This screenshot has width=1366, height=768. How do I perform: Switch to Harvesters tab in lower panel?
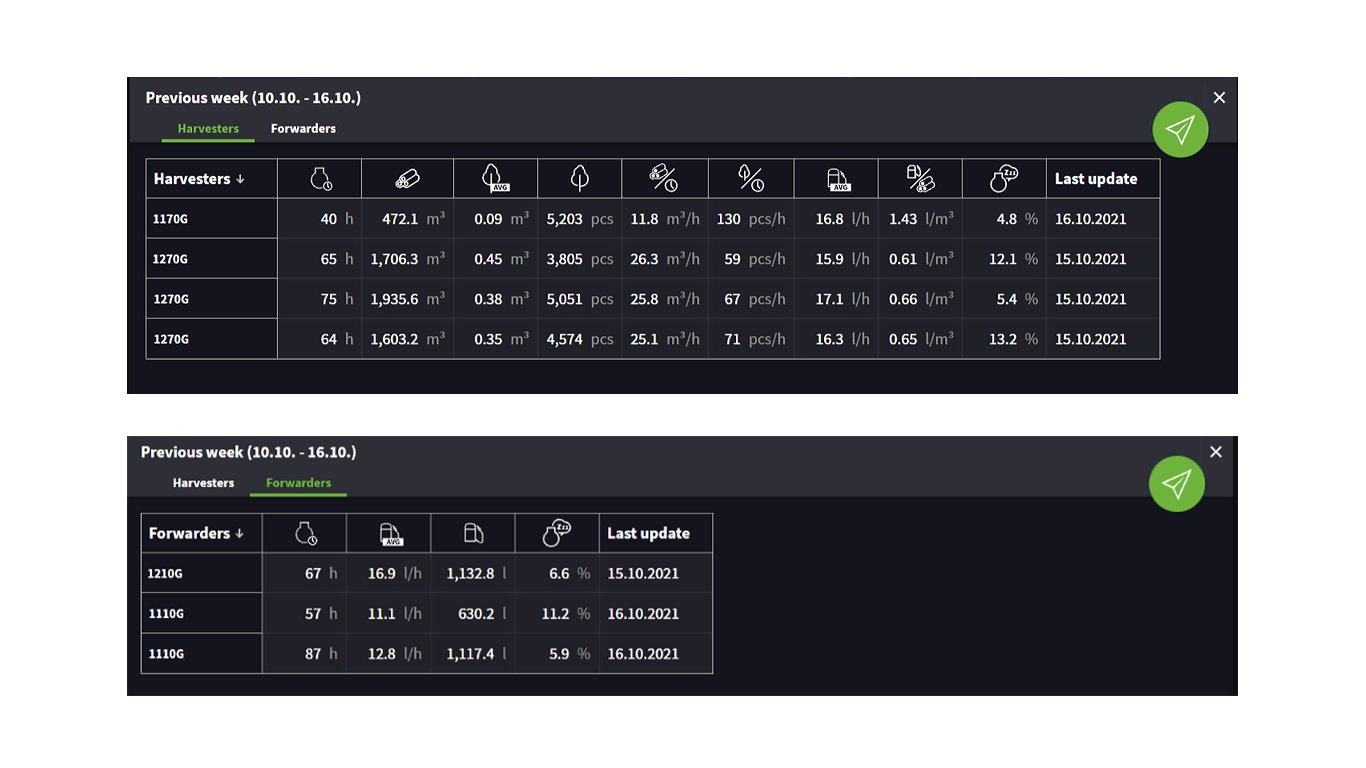(203, 483)
